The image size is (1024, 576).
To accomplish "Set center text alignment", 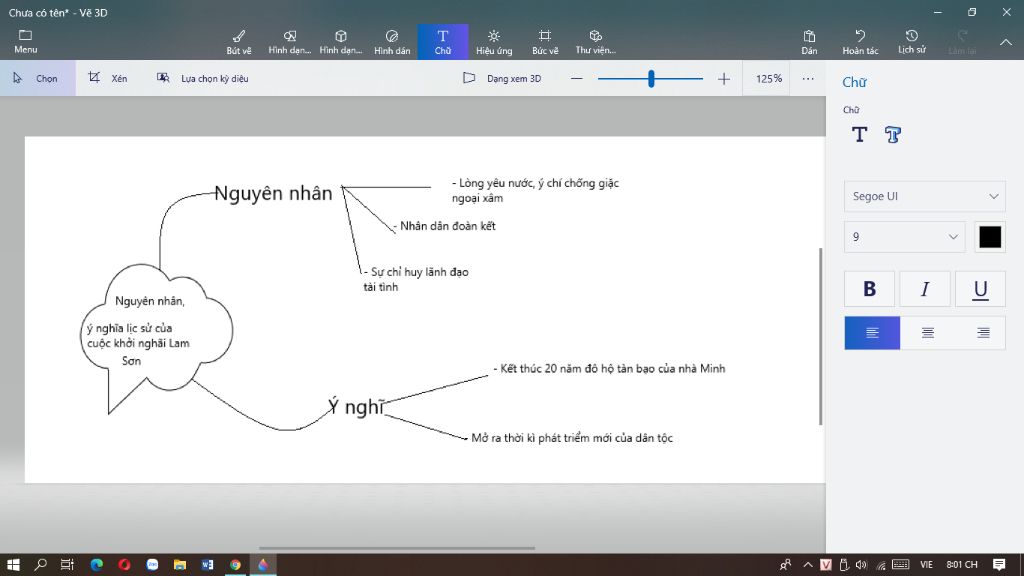I will (927, 333).
